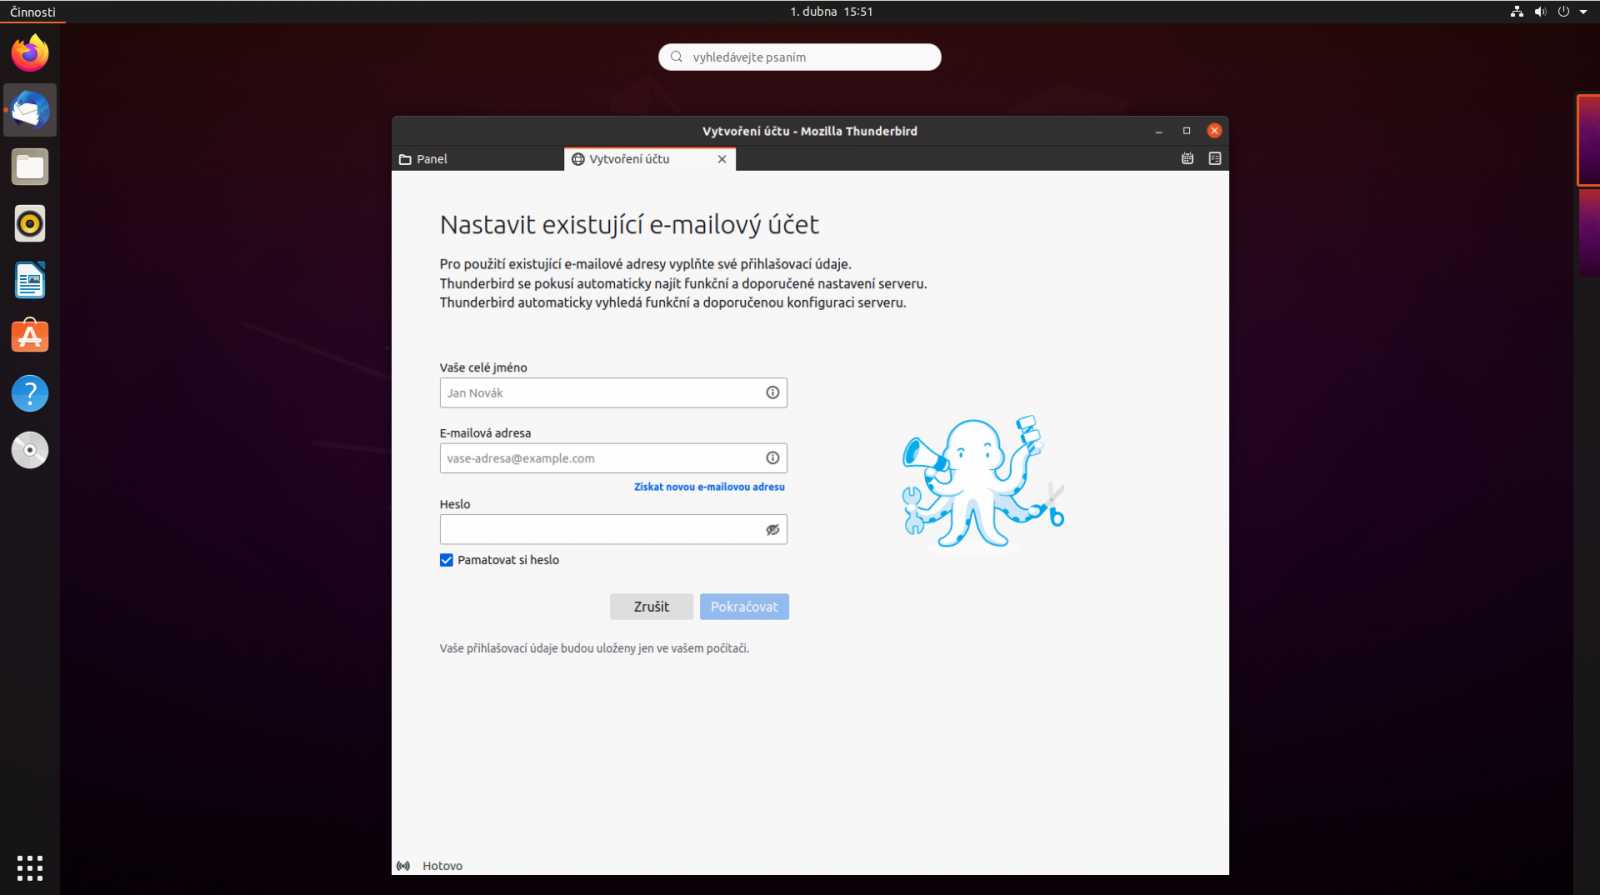The image size is (1600, 895).
Task: Focus the E-mailová adresa field
Action: [613, 458]
